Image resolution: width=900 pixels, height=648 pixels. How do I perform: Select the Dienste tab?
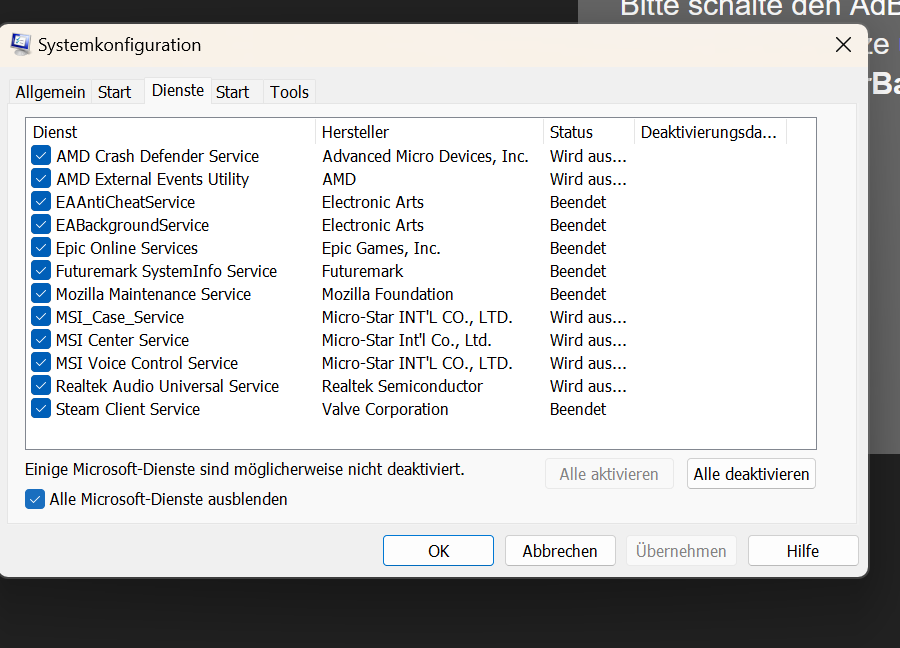point(177,91)
